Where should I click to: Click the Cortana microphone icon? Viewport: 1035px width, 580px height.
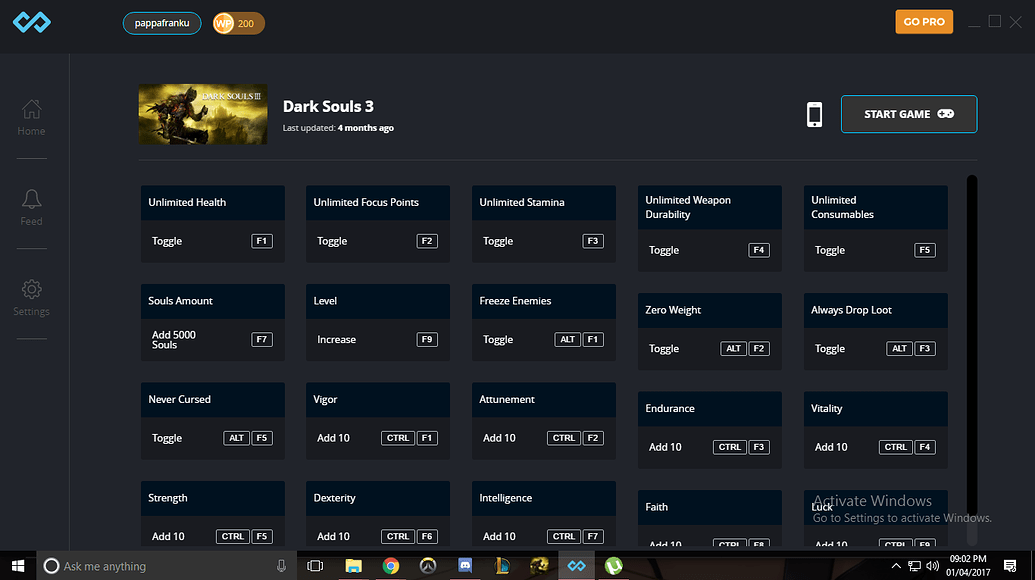(x=282, y=565)
